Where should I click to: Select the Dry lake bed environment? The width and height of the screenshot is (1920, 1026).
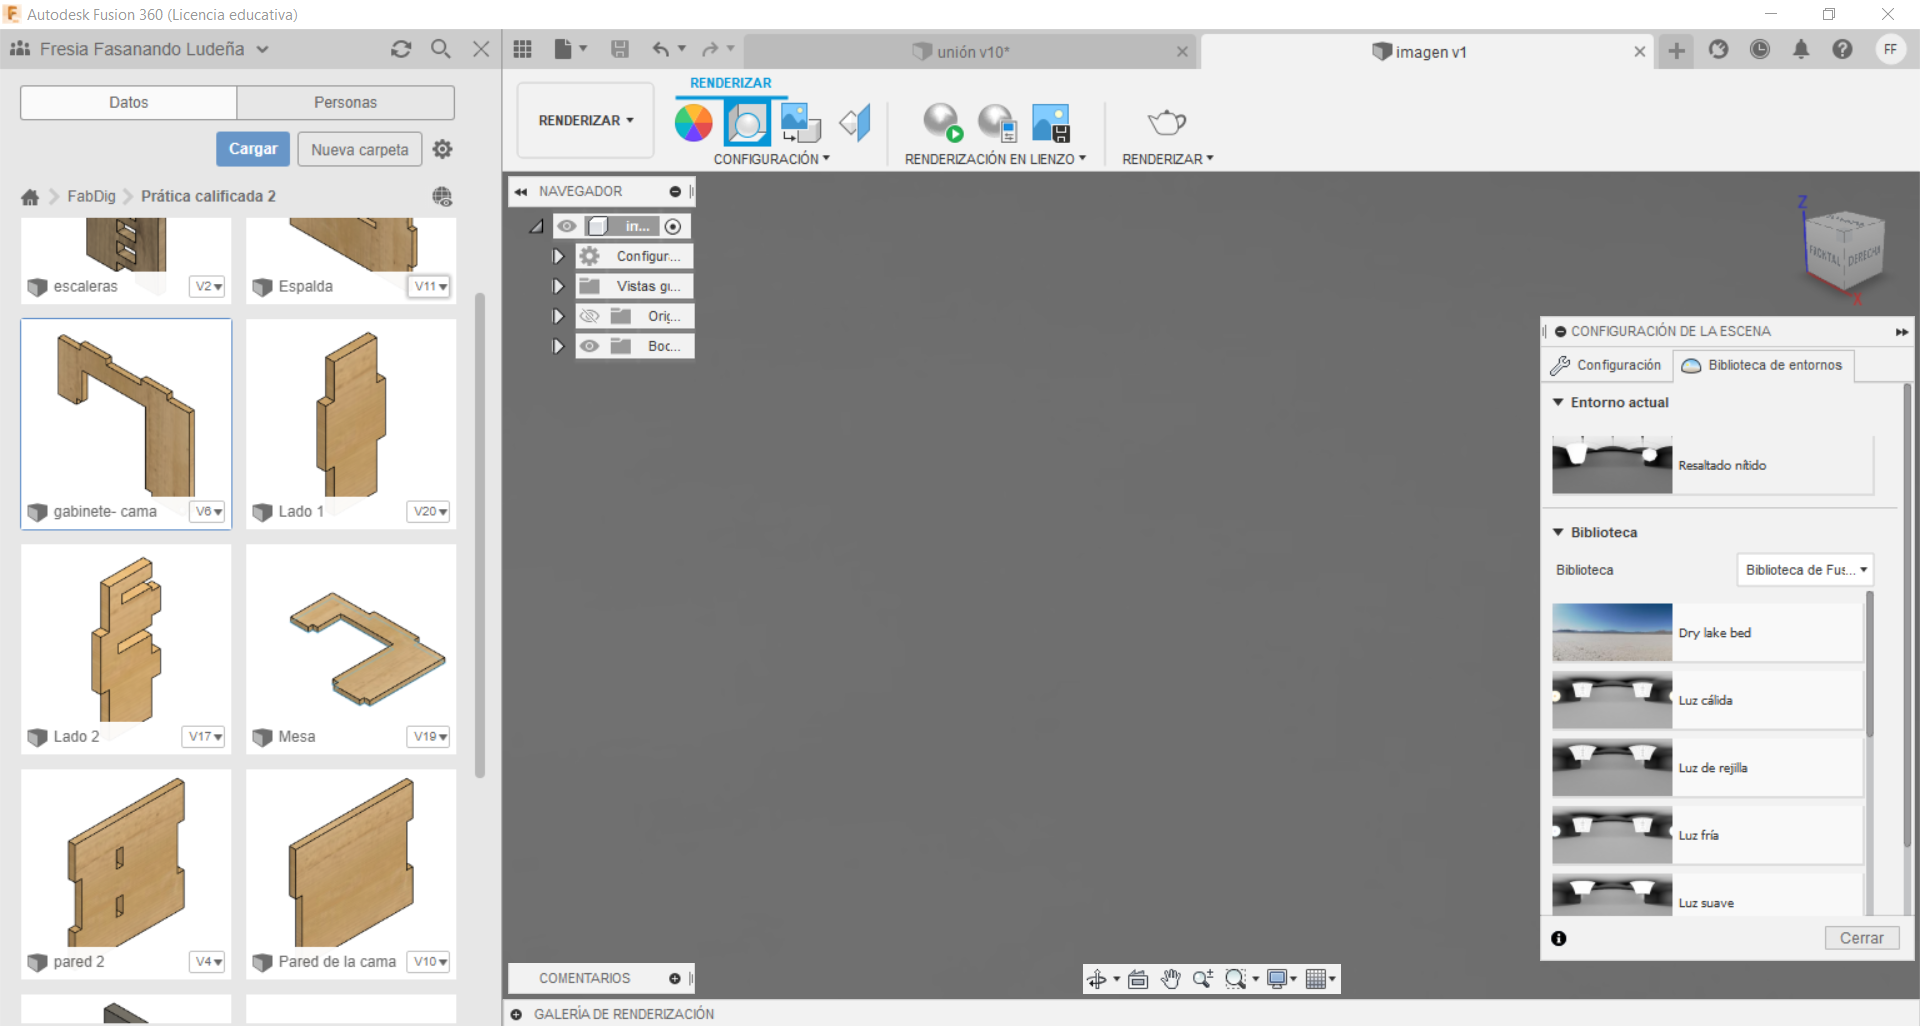(1708, 632)
